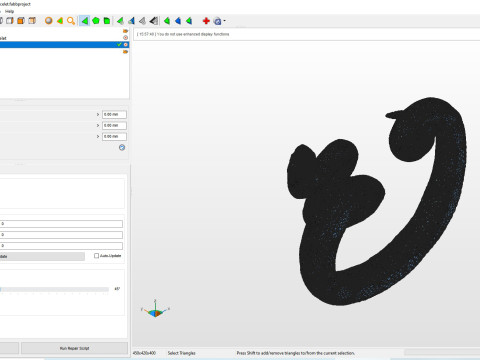This screenshot has width=480, height=360.
Task: Click the orange triangle zoom-to-selection icon
Action: pyautogui.click(x=60, y=21)
